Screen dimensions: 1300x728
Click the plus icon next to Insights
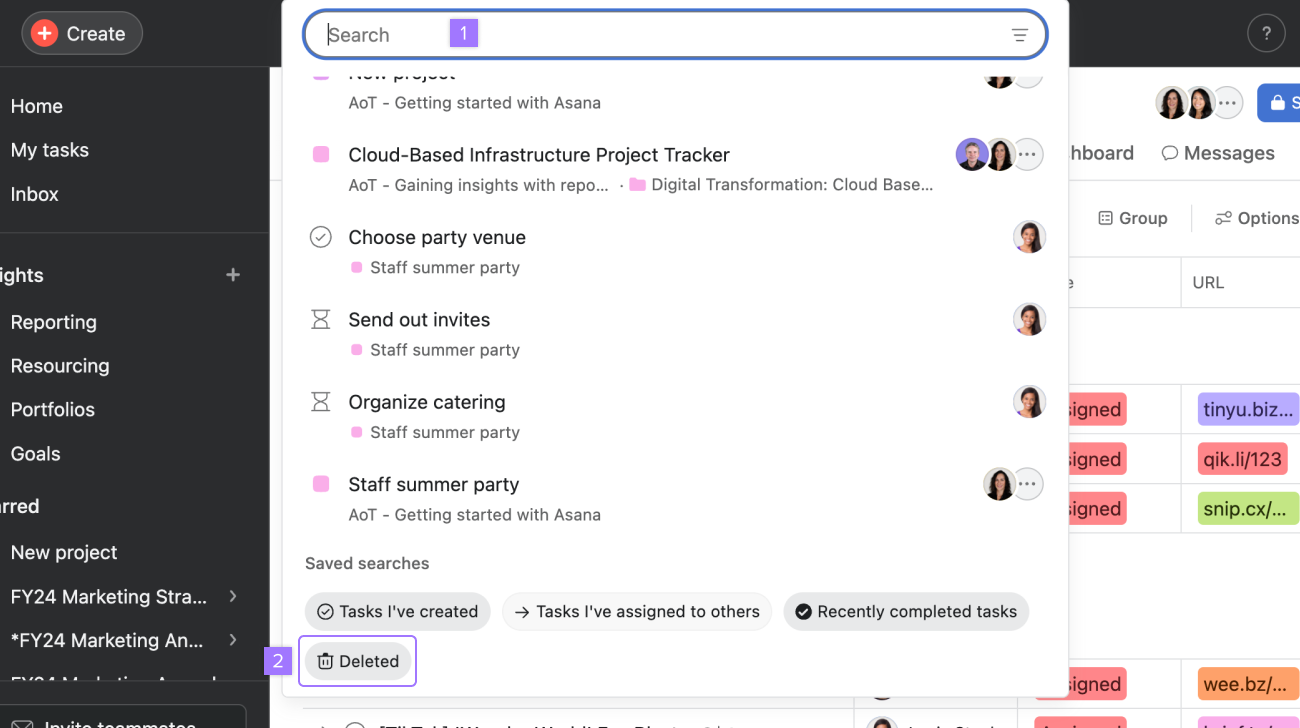point(233,275)
